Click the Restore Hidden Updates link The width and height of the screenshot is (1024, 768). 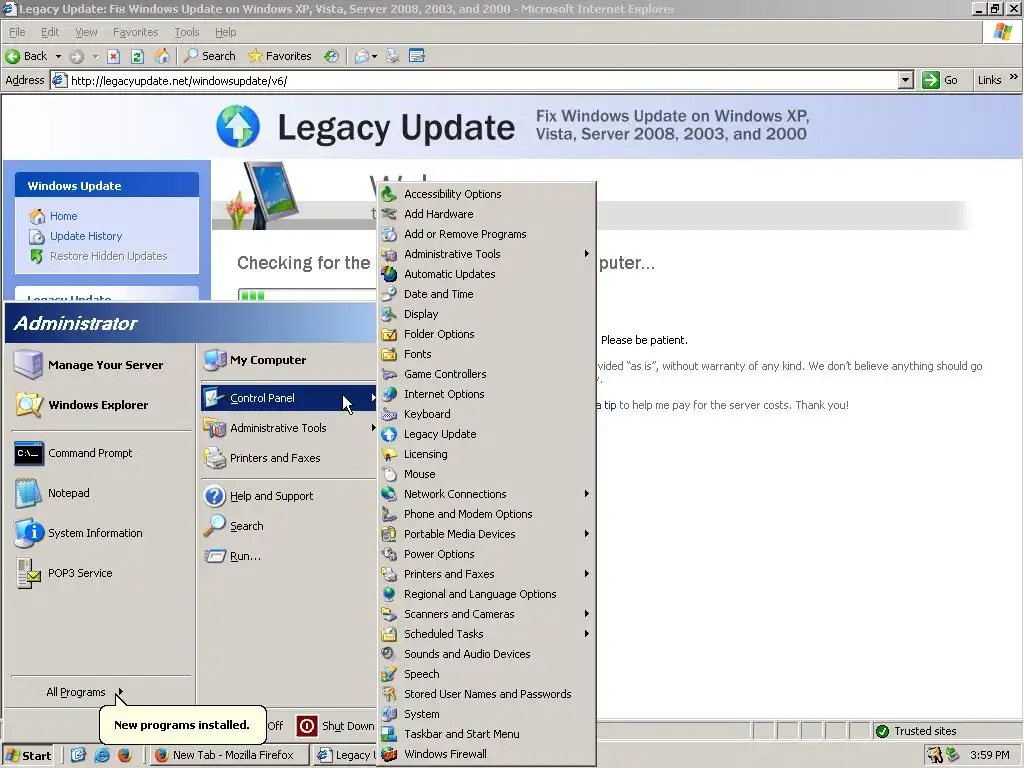pyautogui.click(x=108, y=256)
